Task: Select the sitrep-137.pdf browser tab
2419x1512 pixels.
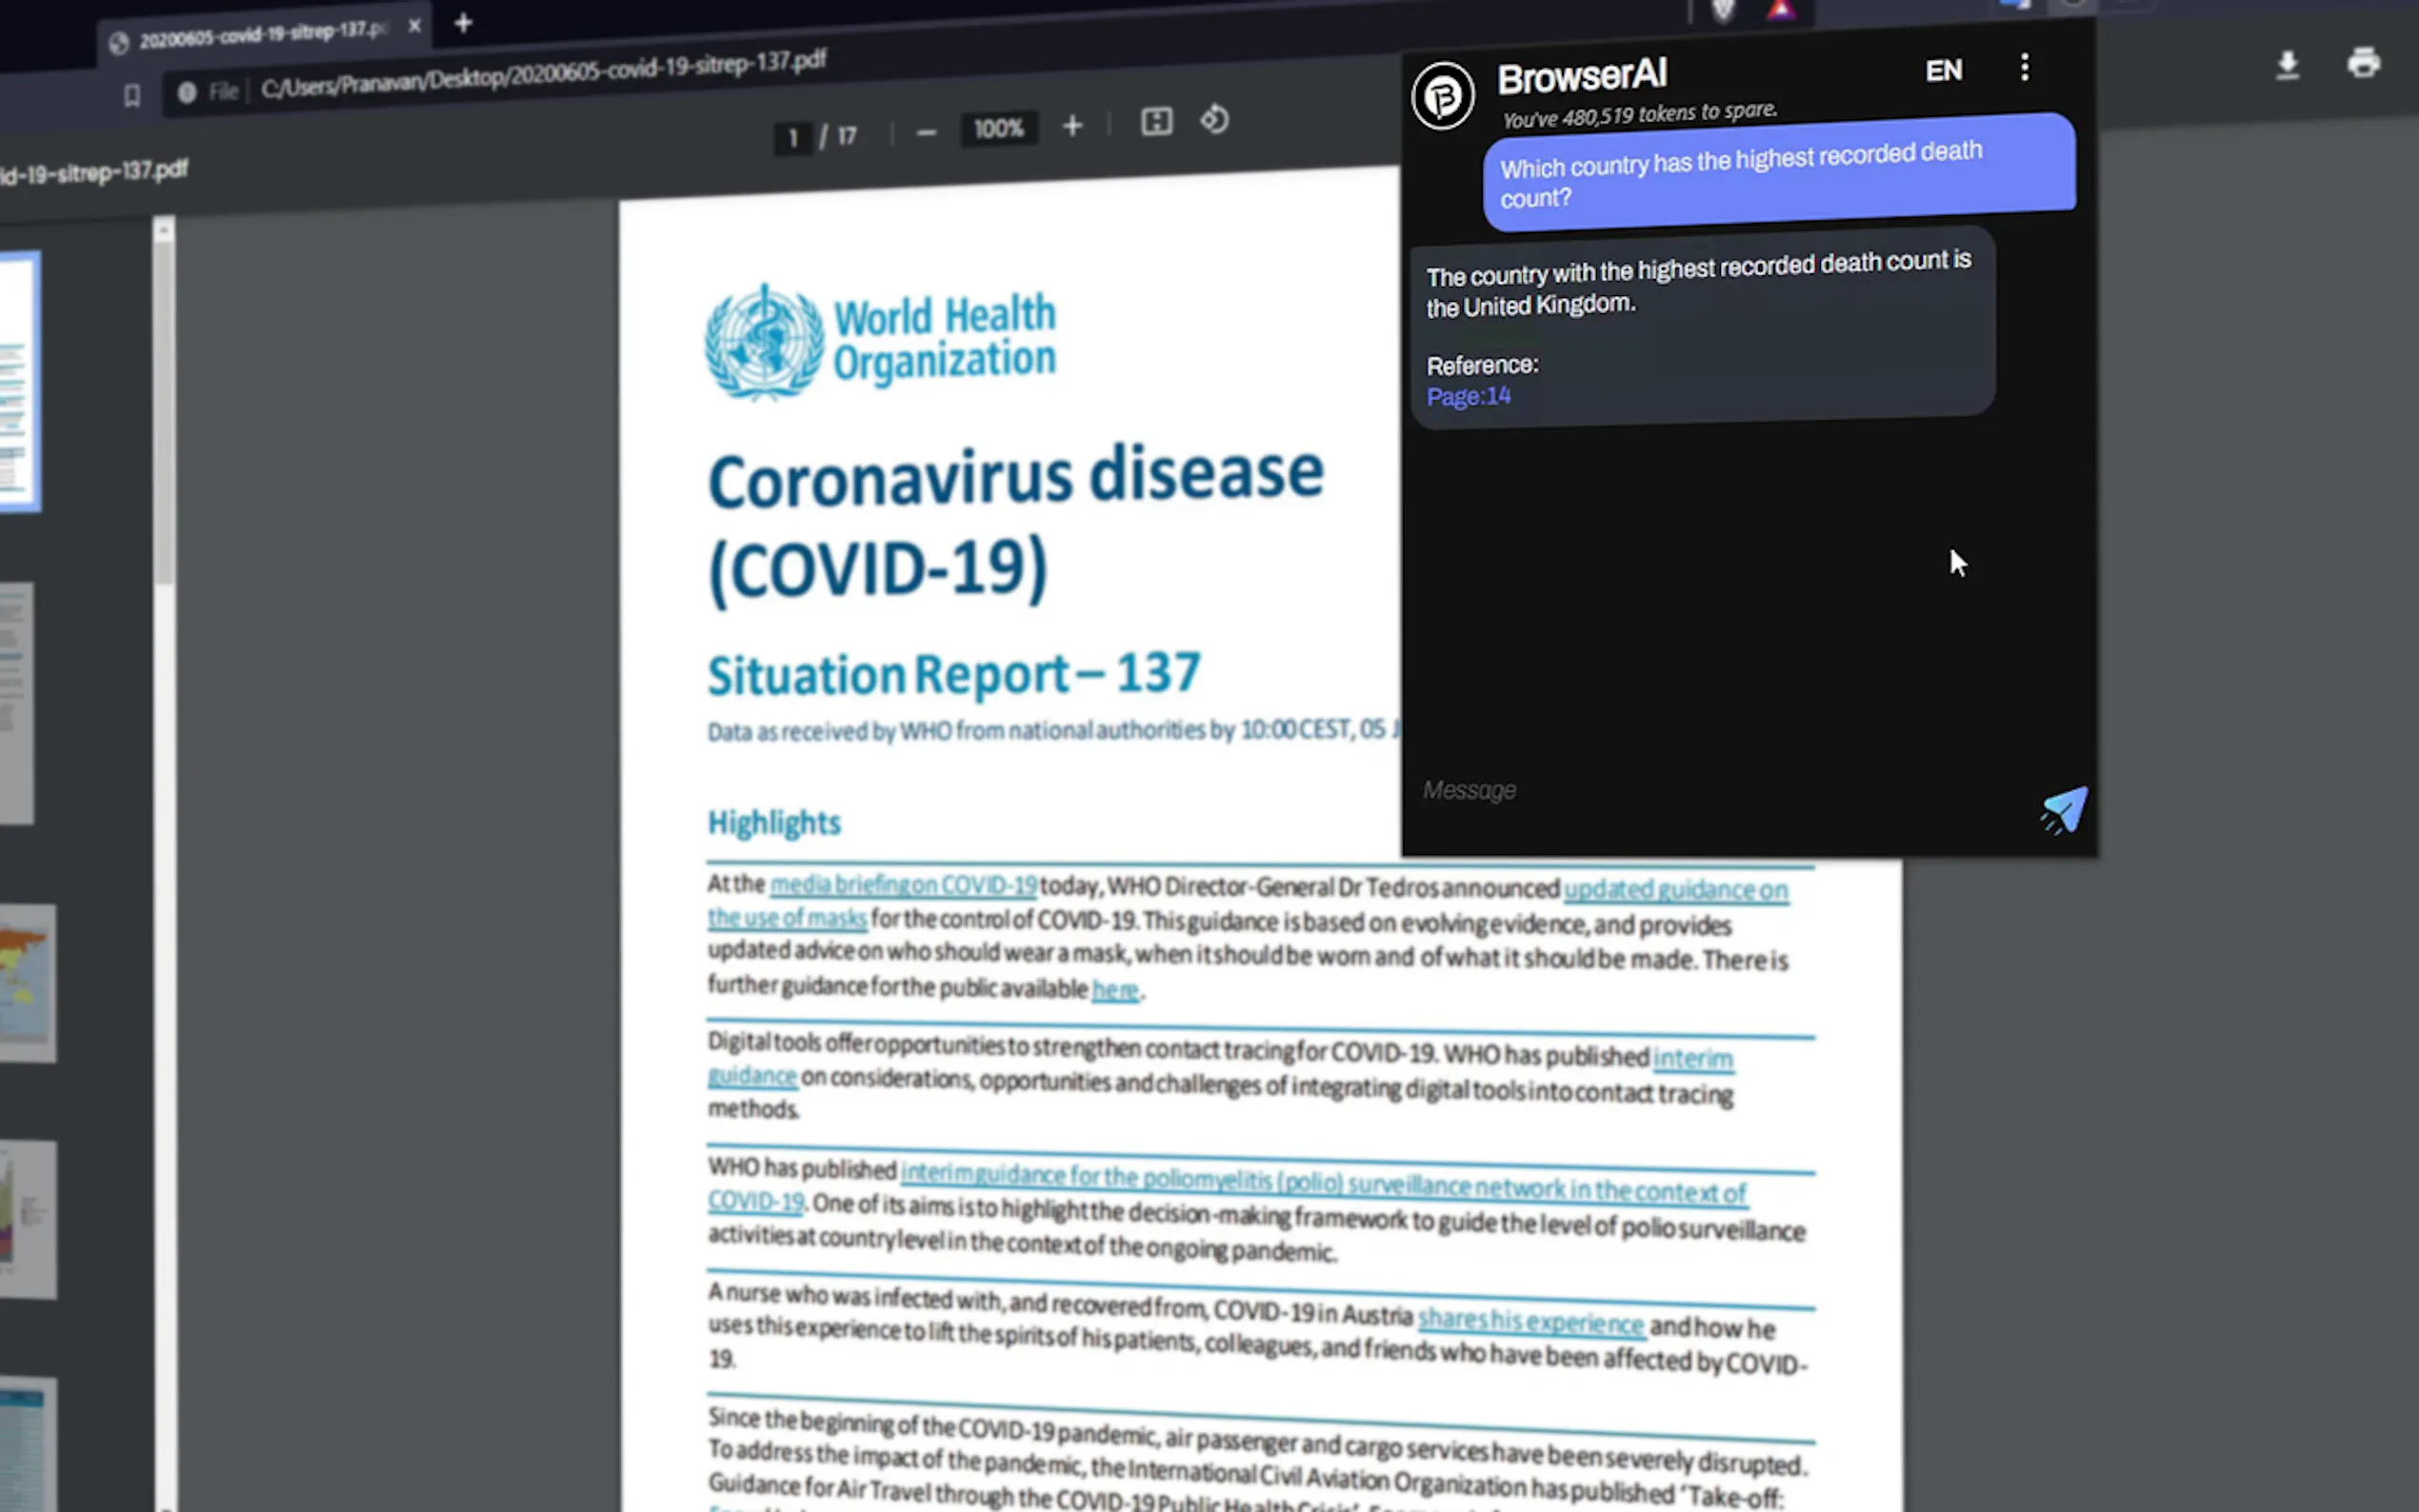Action: (x=260, y=35)
